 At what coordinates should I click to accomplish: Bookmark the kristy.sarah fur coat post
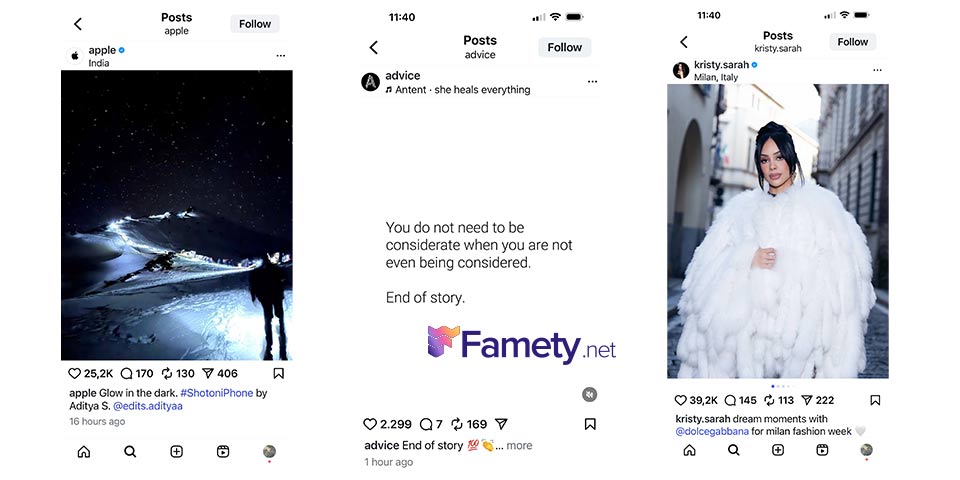(x=875, y=400)
